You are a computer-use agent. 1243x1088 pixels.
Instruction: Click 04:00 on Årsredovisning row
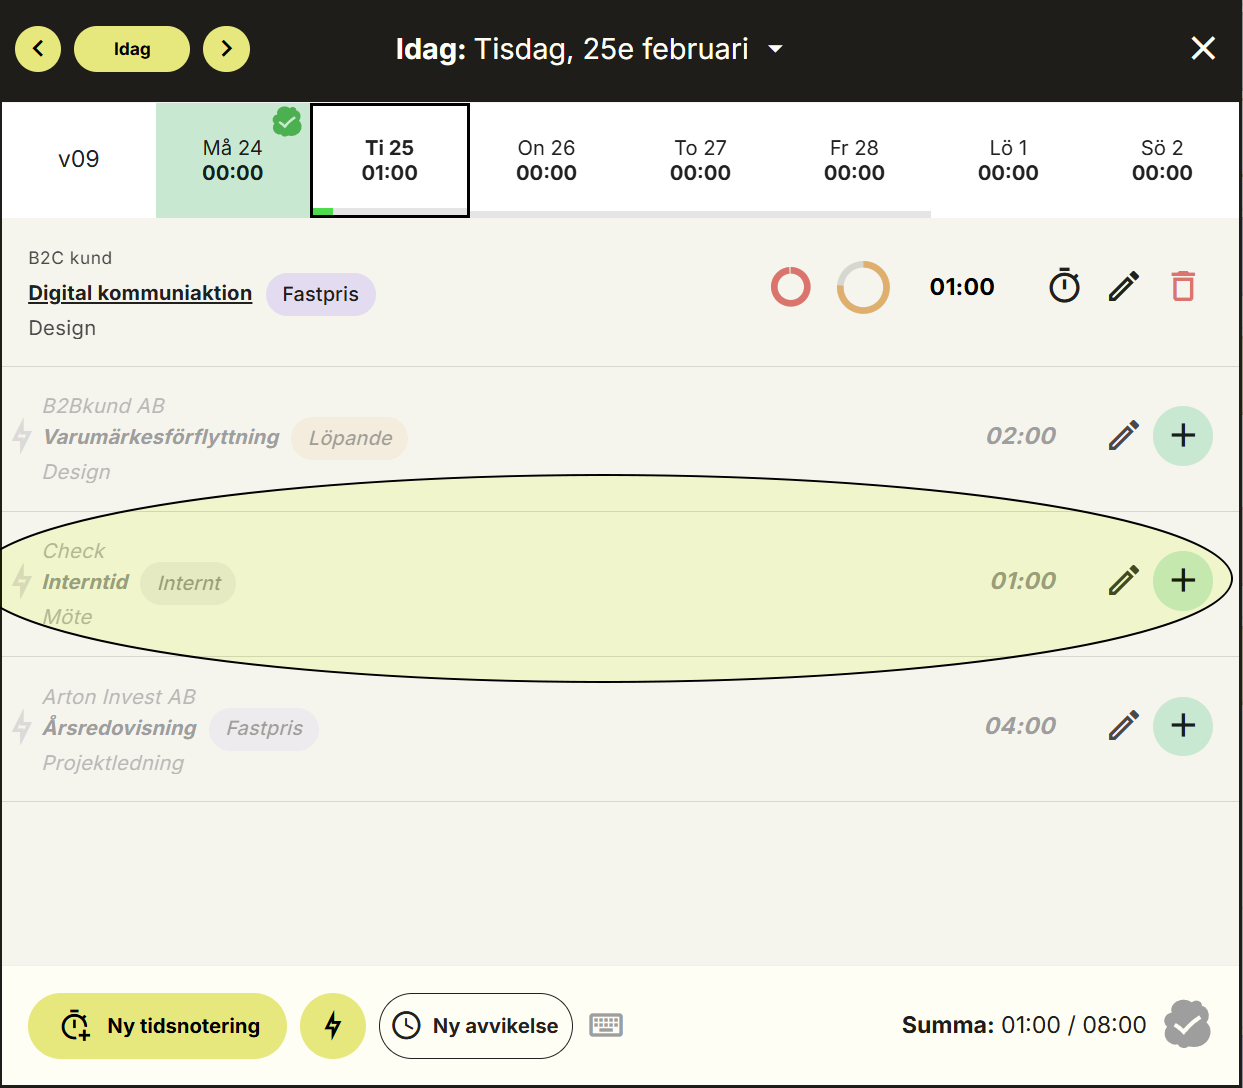1021,726
